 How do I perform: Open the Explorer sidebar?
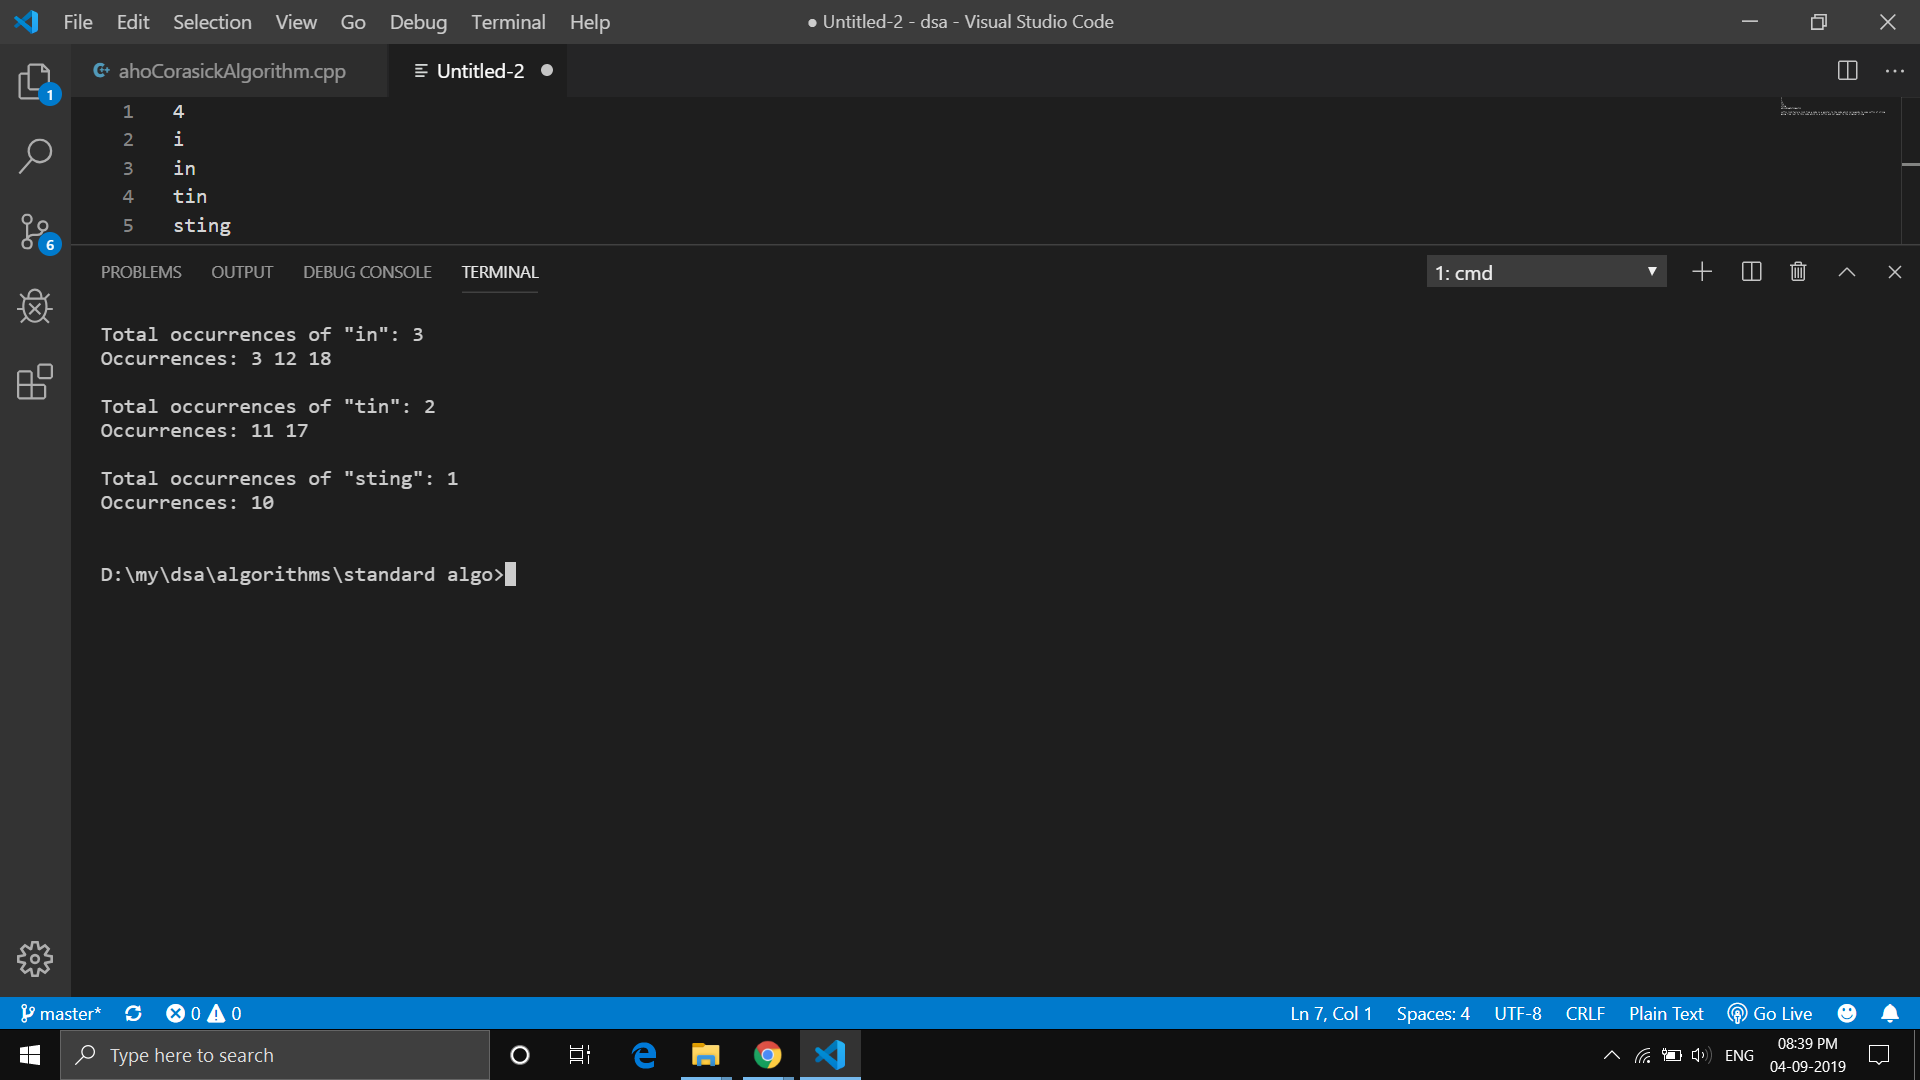35,83
